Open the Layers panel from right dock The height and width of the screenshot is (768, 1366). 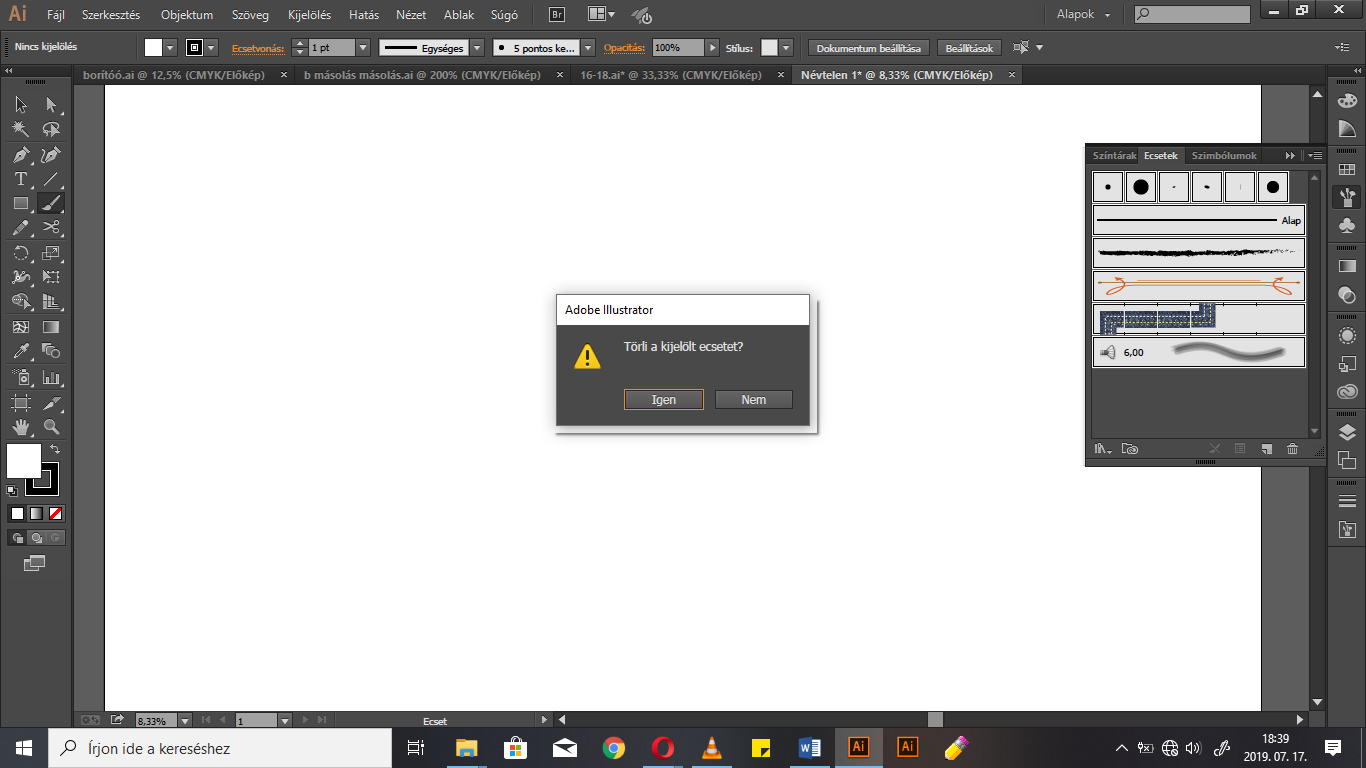[1347, 432]
